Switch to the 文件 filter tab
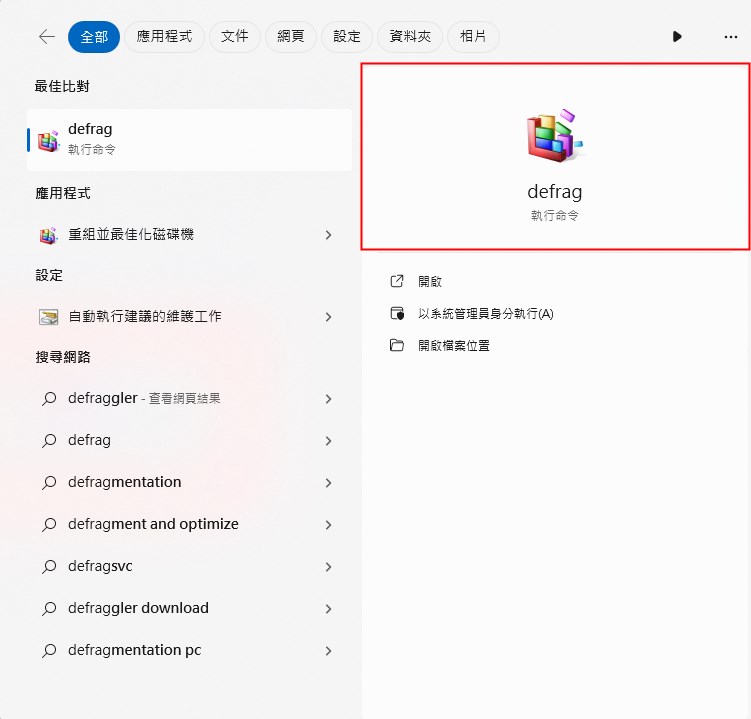 [x=235, y=36]
